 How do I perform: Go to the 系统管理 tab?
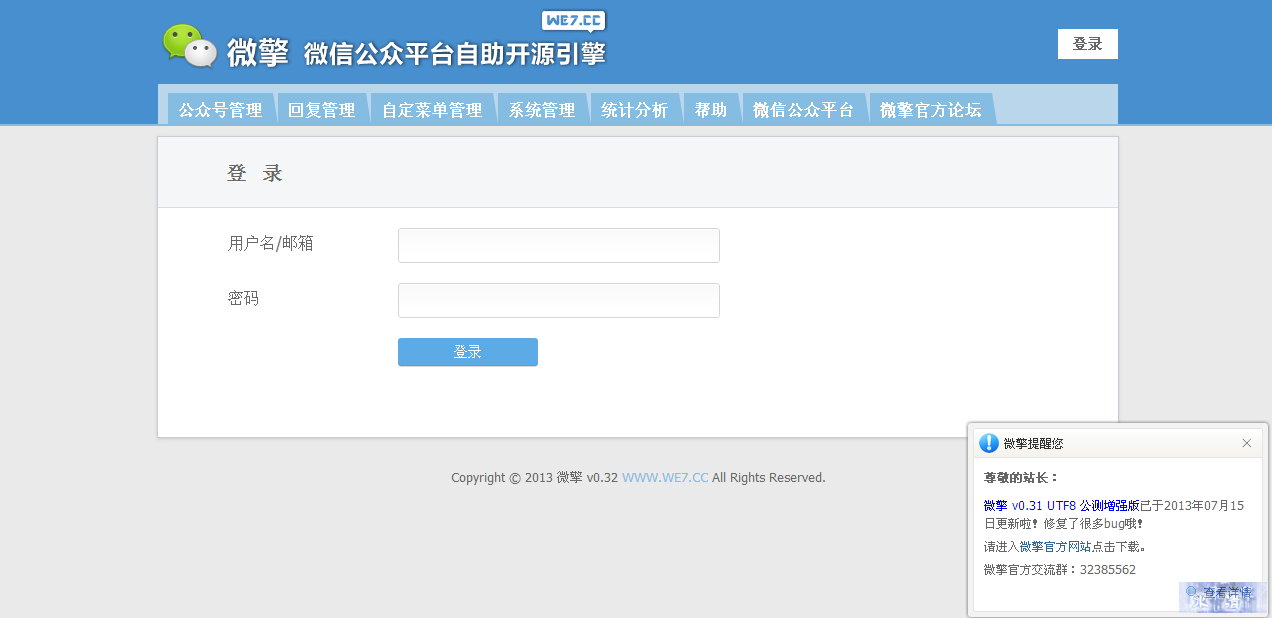pyautogui.click(x=542, y=110)
